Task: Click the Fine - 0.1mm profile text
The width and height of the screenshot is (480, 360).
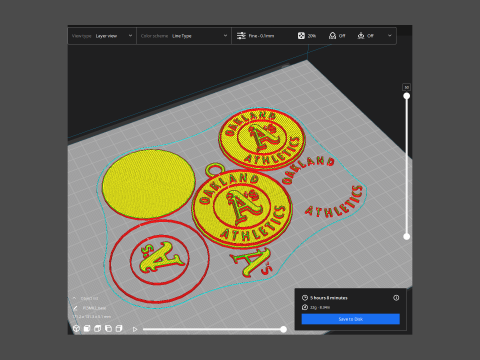Action: pos(261,36)
